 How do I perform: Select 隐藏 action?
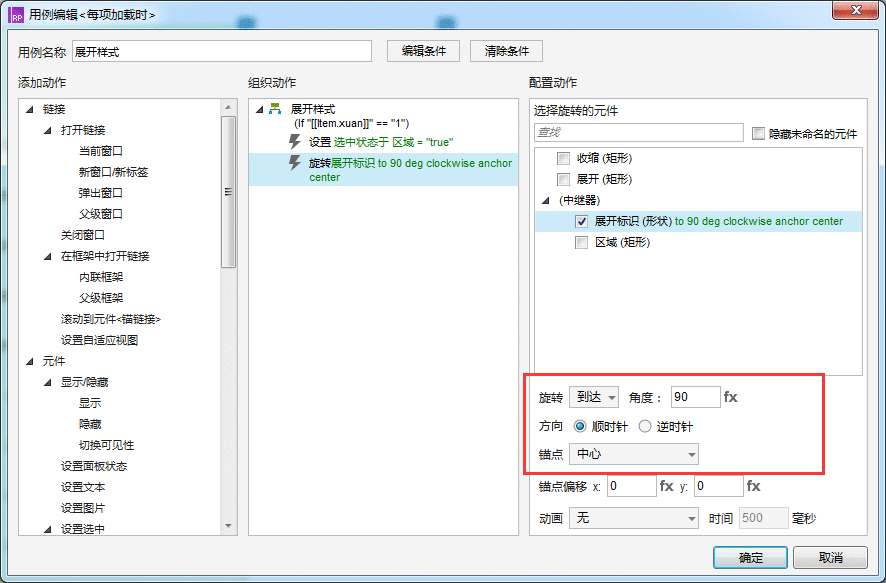click(90, 424)
